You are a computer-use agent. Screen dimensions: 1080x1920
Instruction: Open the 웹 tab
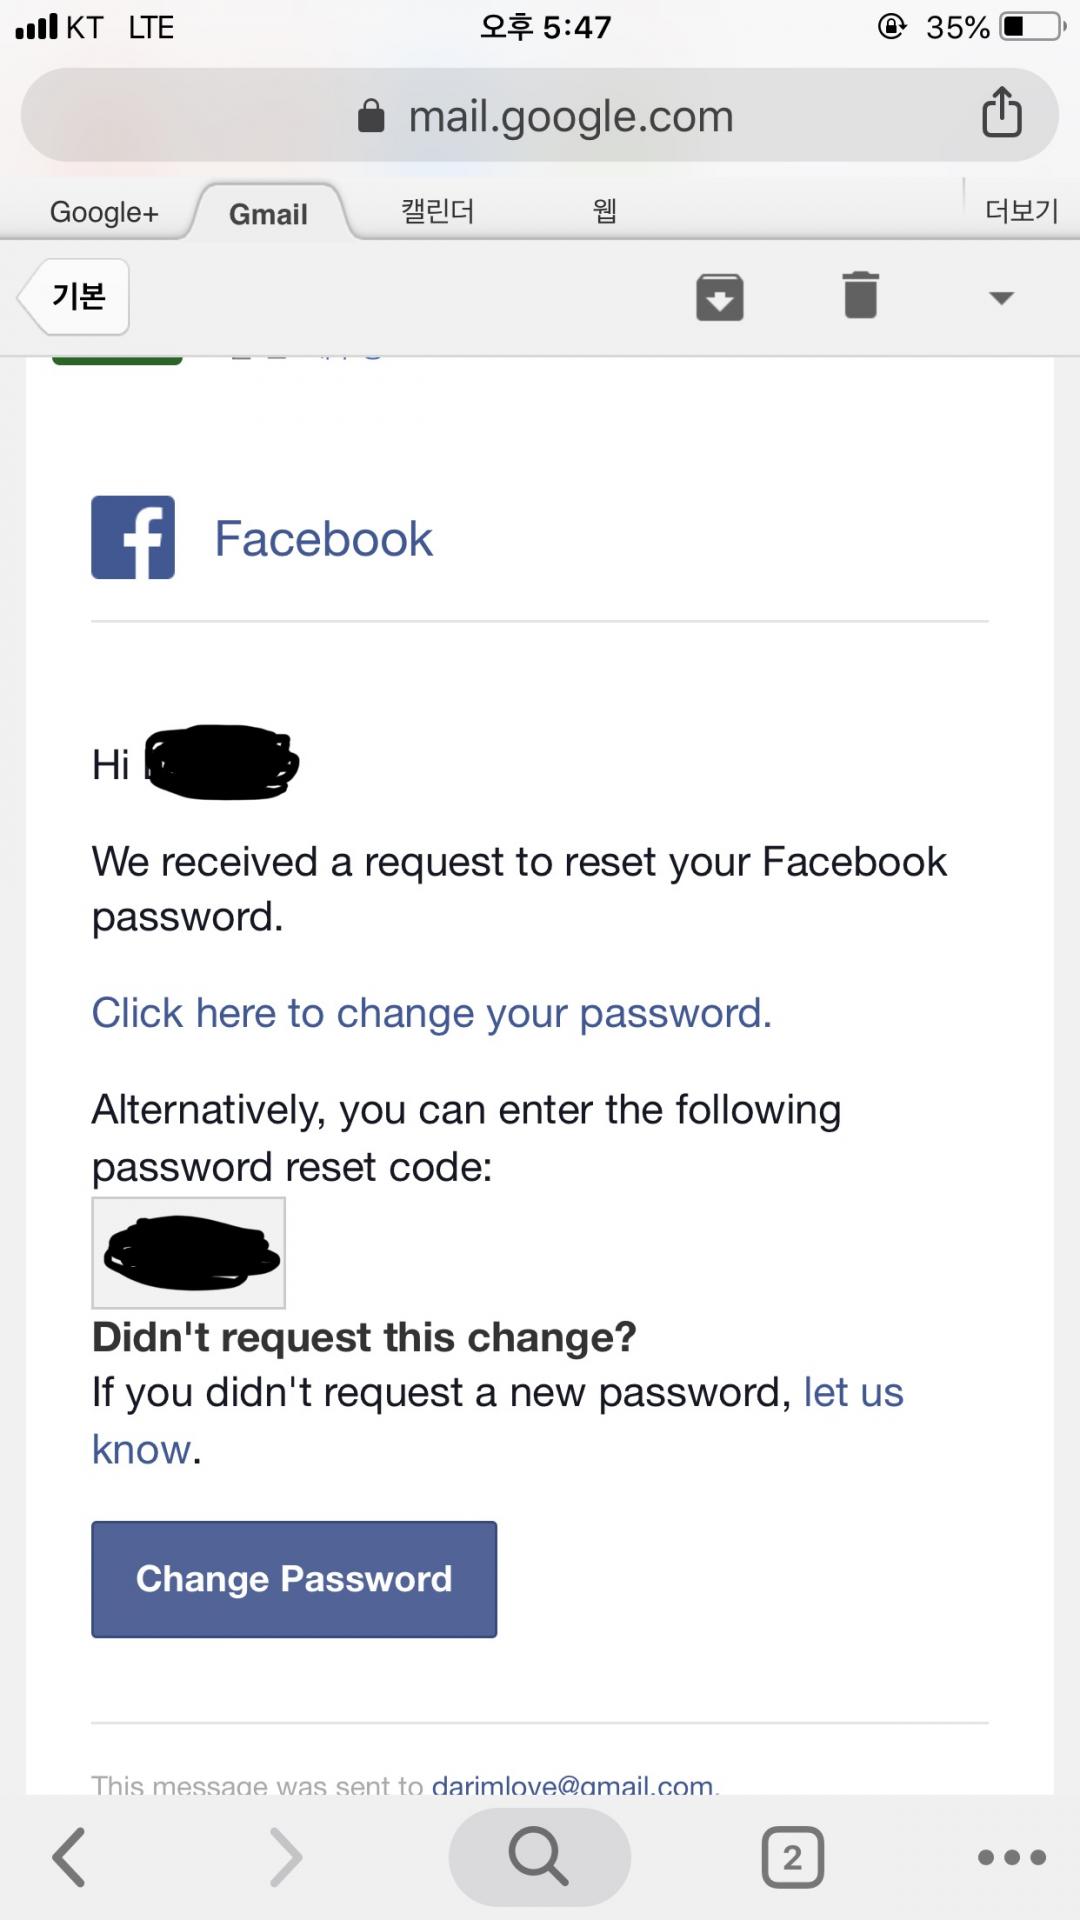(x=604, y=211)
